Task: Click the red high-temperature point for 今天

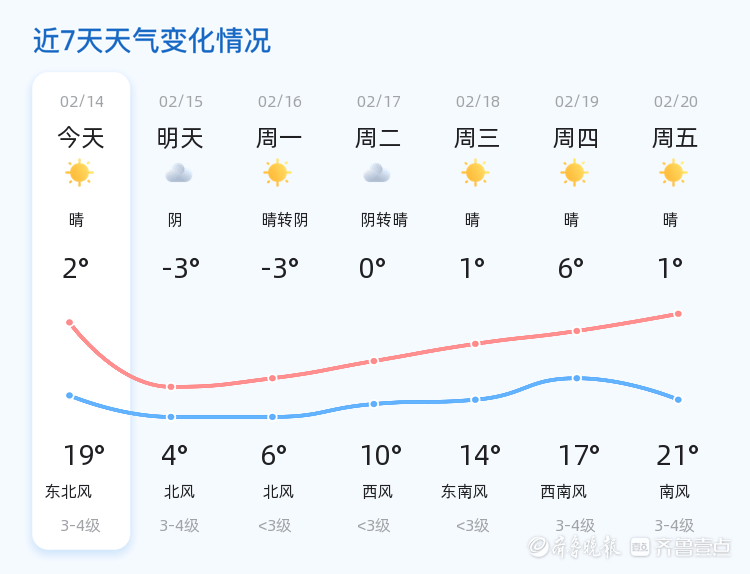Action: point(70,322)
